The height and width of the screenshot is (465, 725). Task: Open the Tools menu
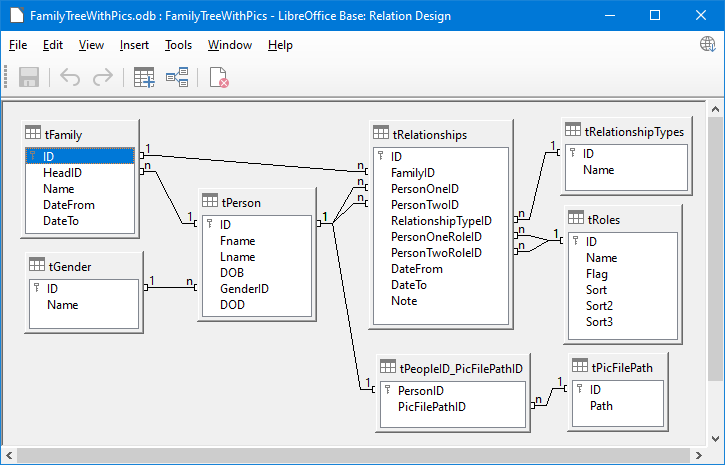coord(178,45)
